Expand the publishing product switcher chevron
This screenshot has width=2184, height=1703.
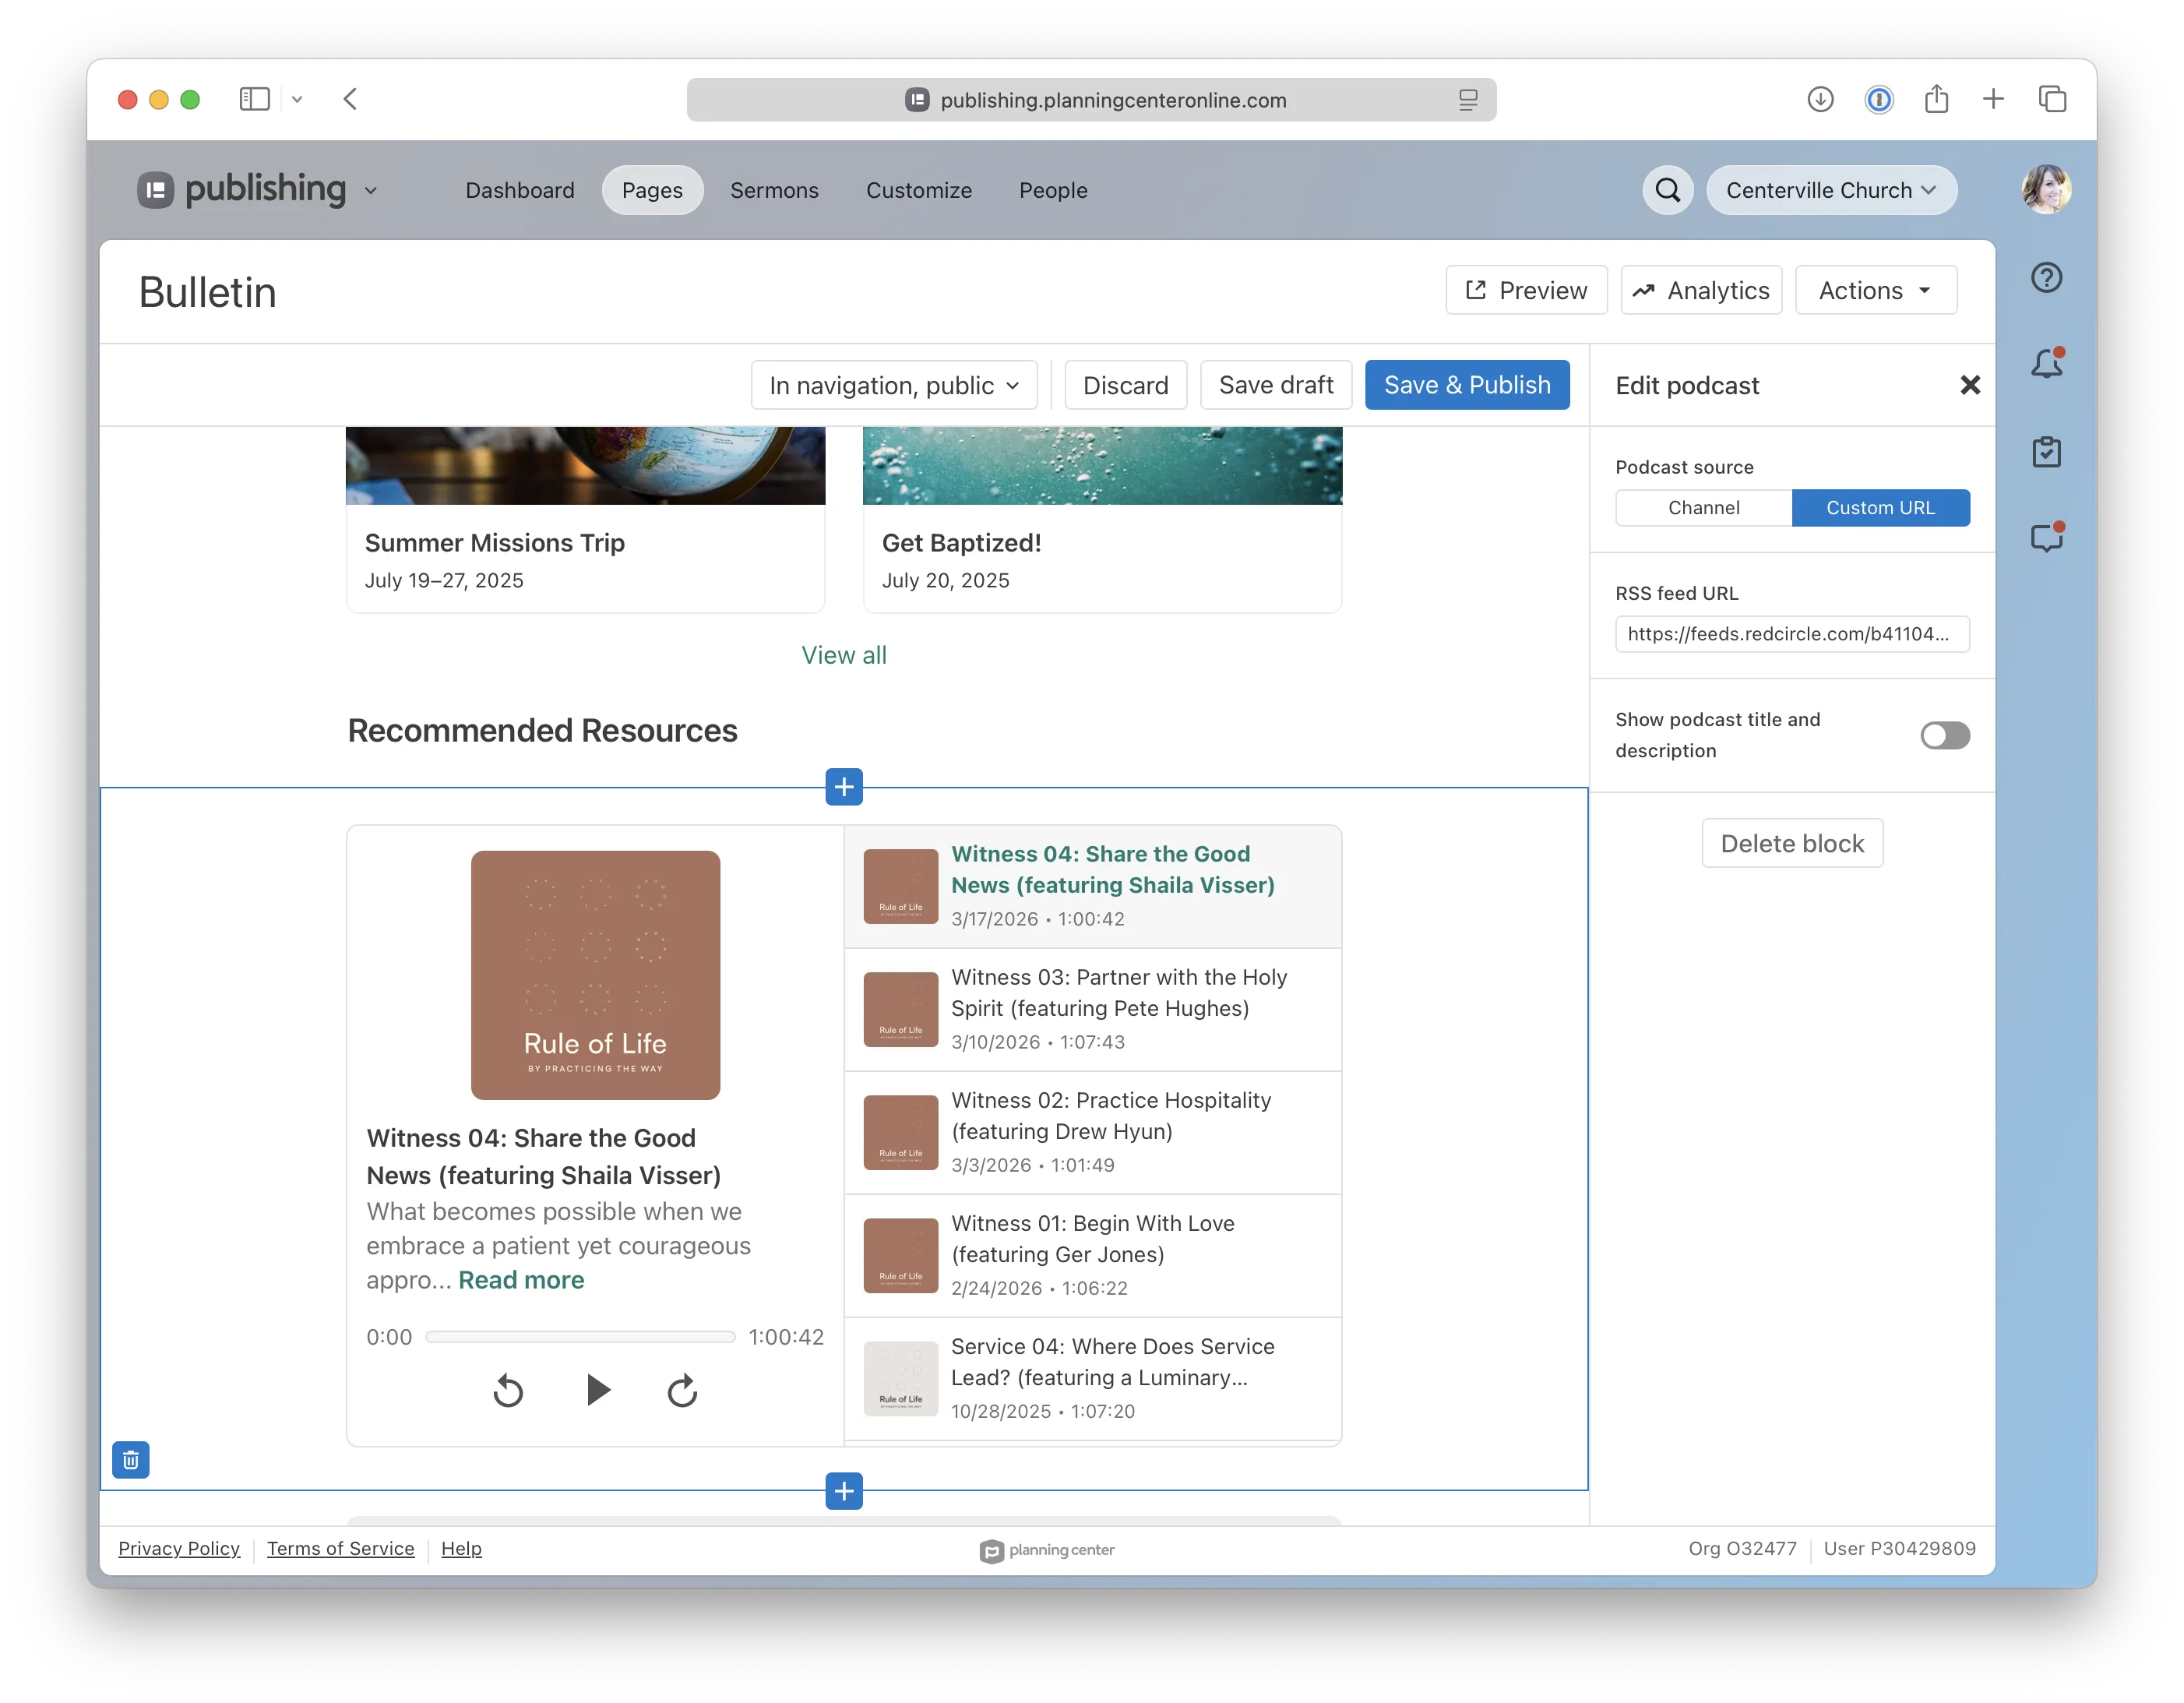pos(371,190)
